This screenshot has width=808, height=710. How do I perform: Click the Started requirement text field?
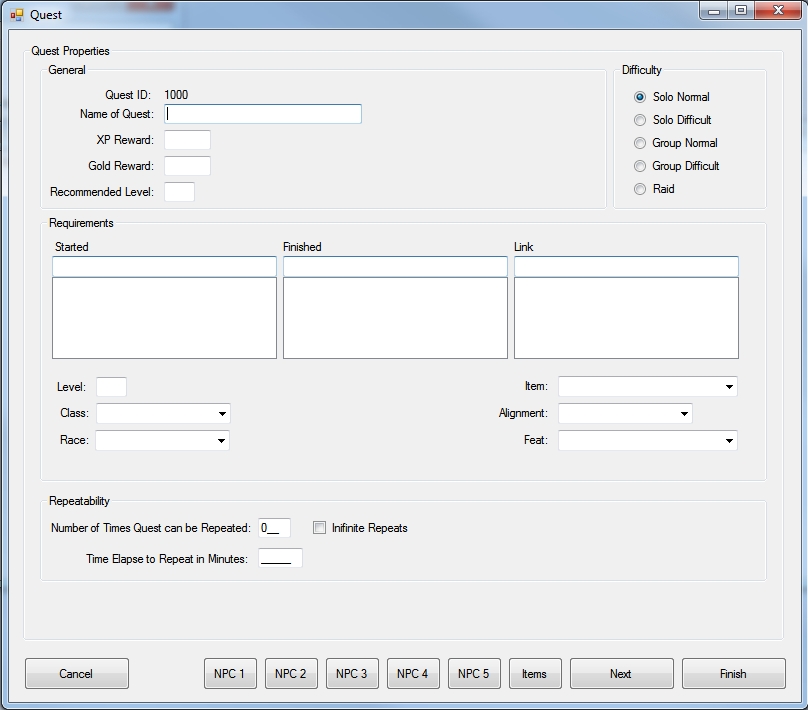coord(164,267)
